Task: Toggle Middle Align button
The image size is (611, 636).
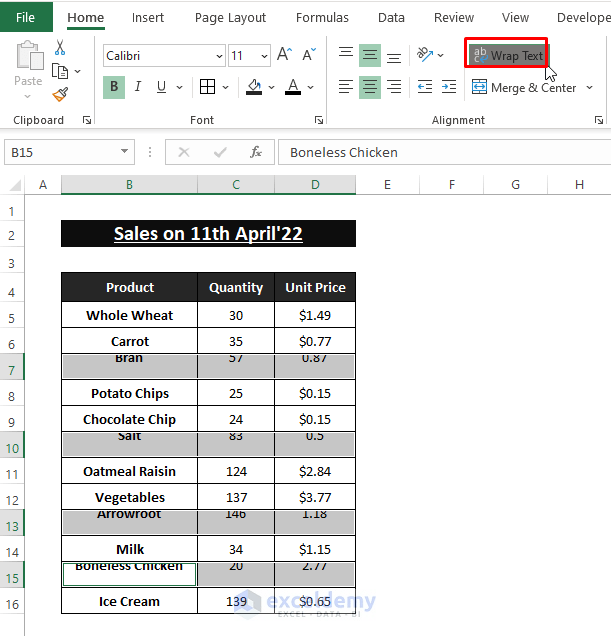Action: point(370,54)
